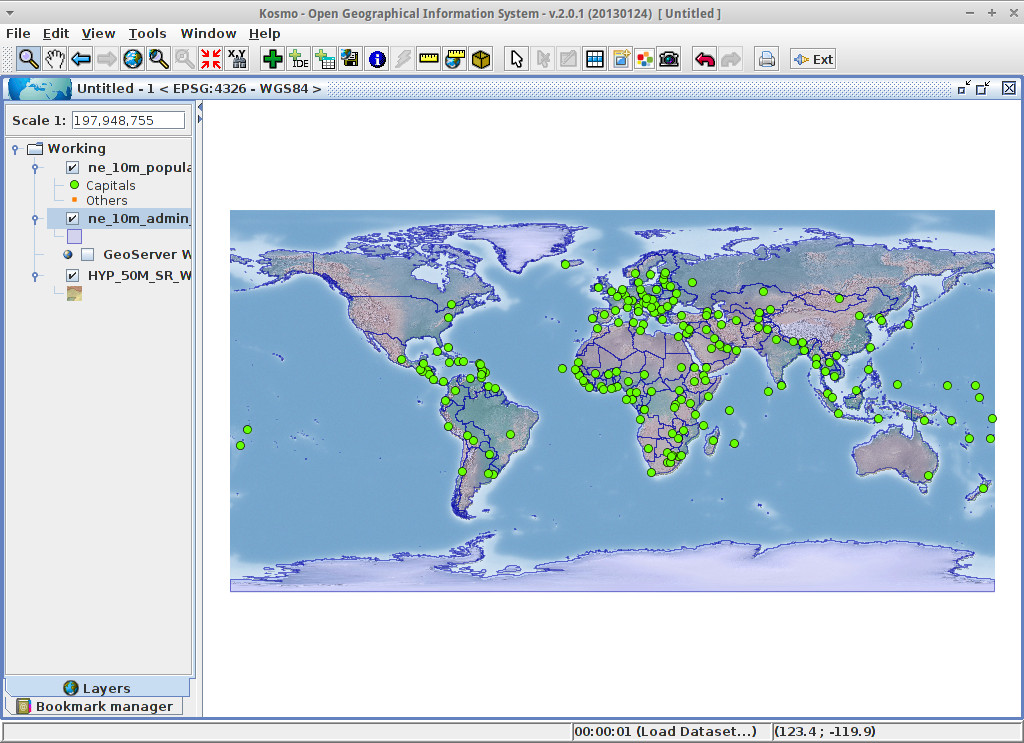Open the Tools menu
1024x743 pixels.
coord(148,33)
